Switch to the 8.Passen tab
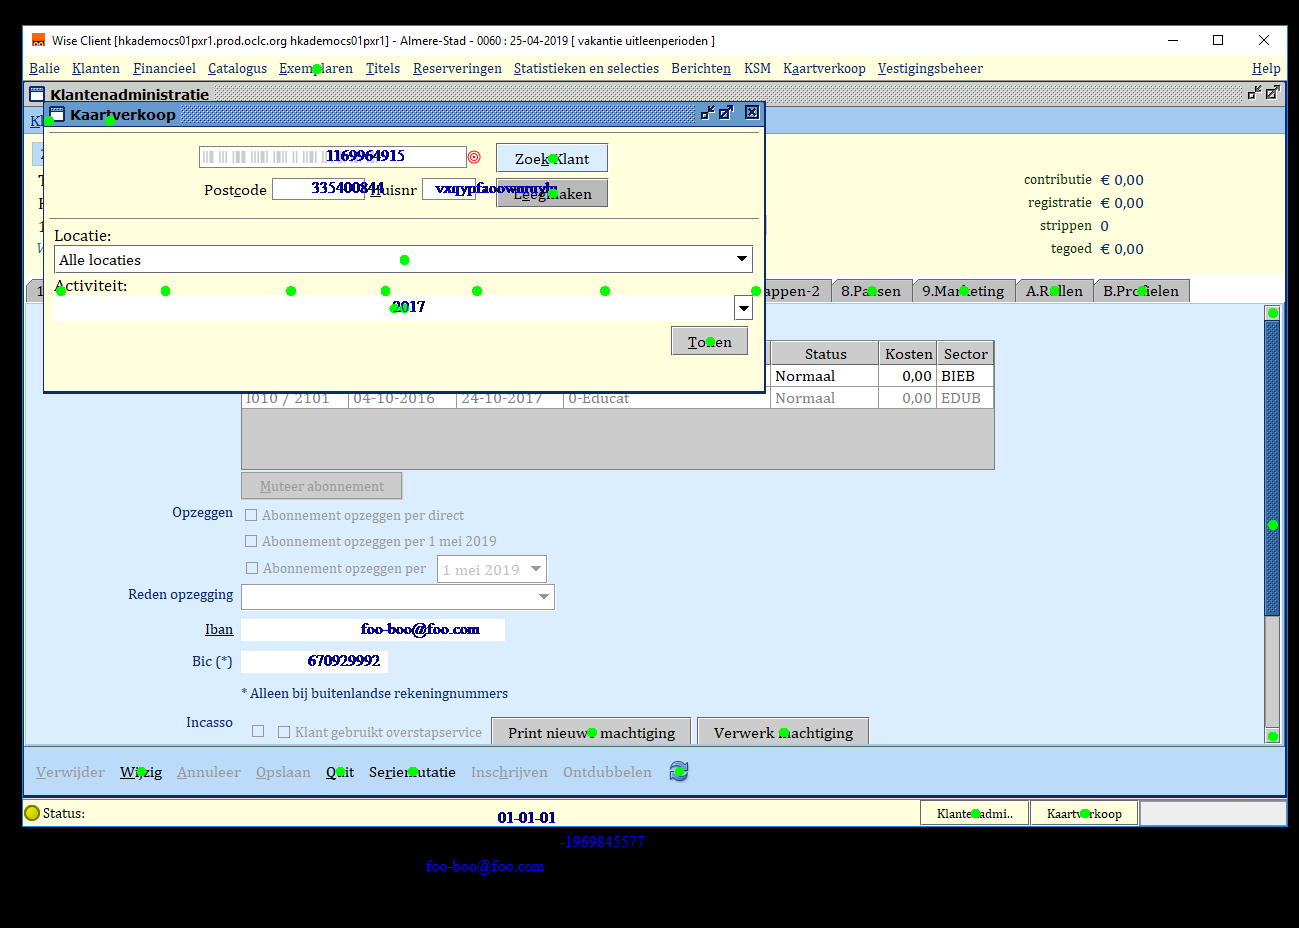 (871, 291)
